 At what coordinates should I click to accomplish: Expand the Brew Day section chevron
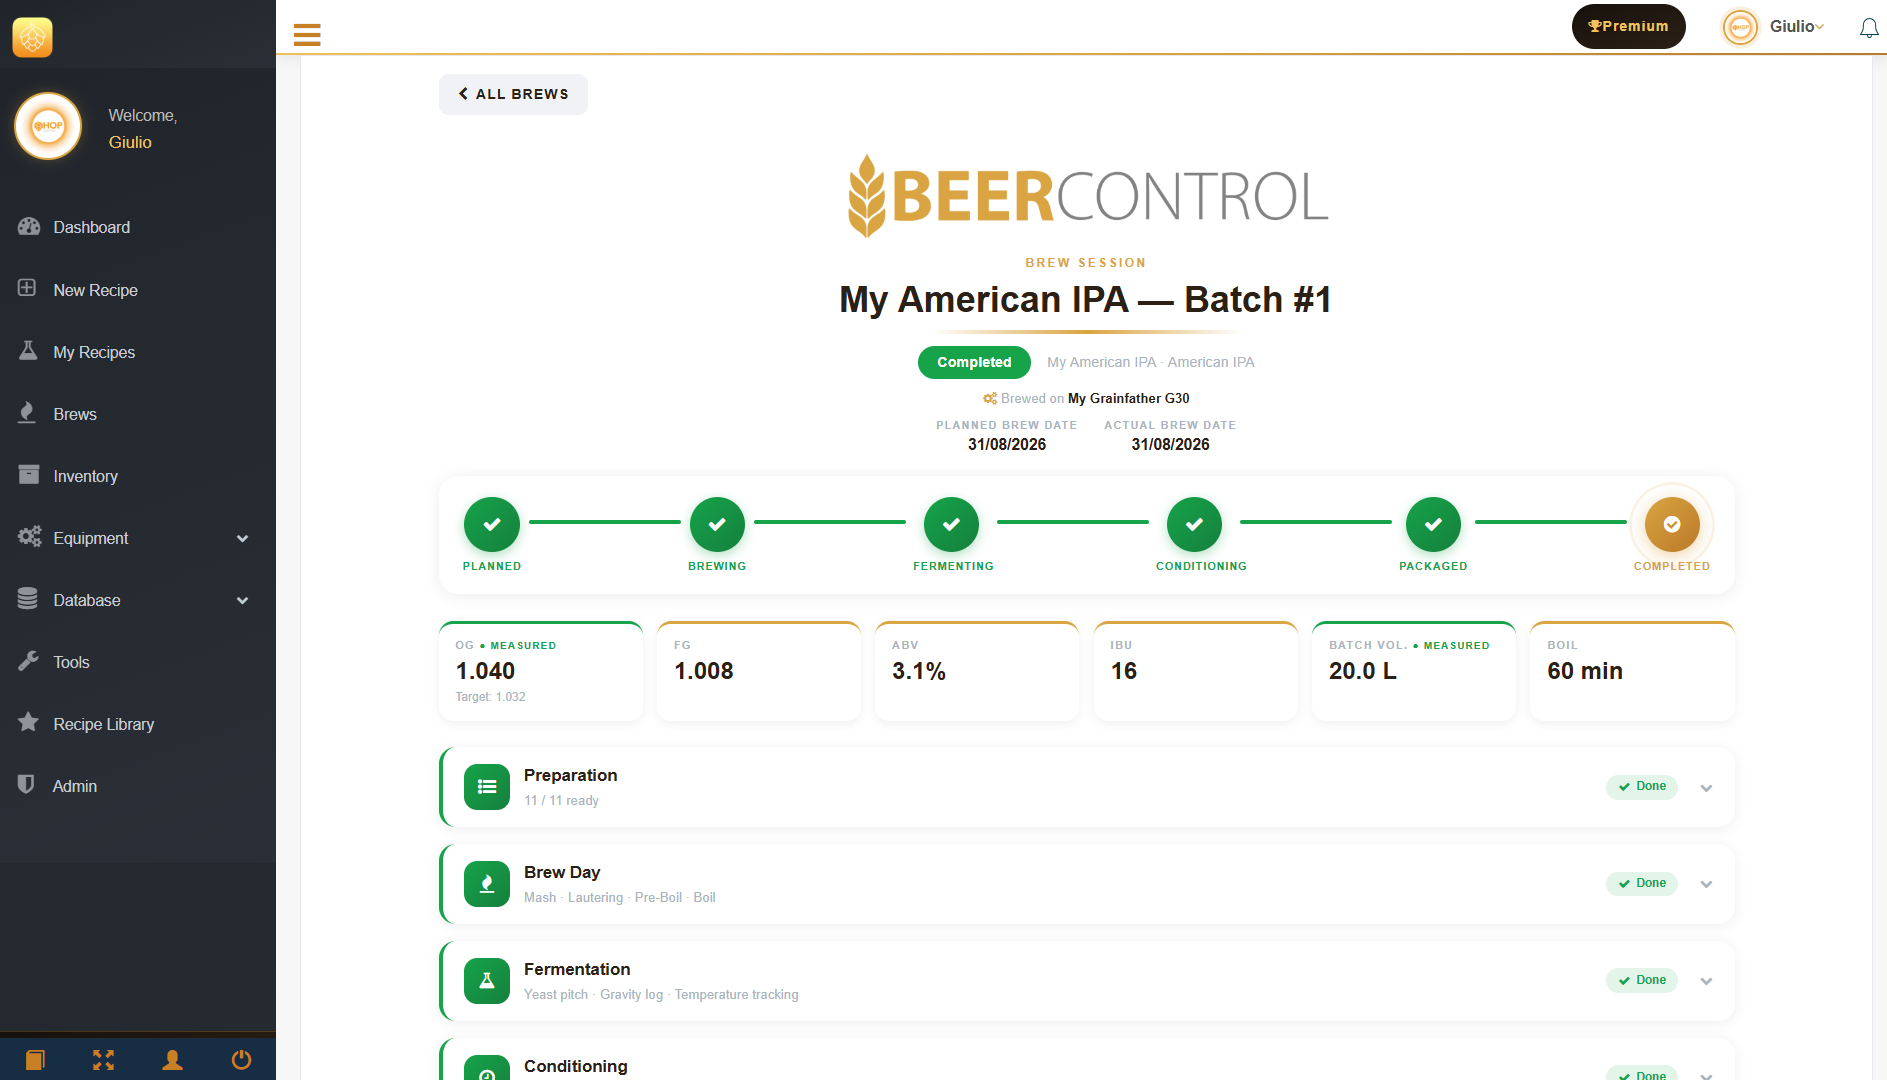click(1706, 884)
